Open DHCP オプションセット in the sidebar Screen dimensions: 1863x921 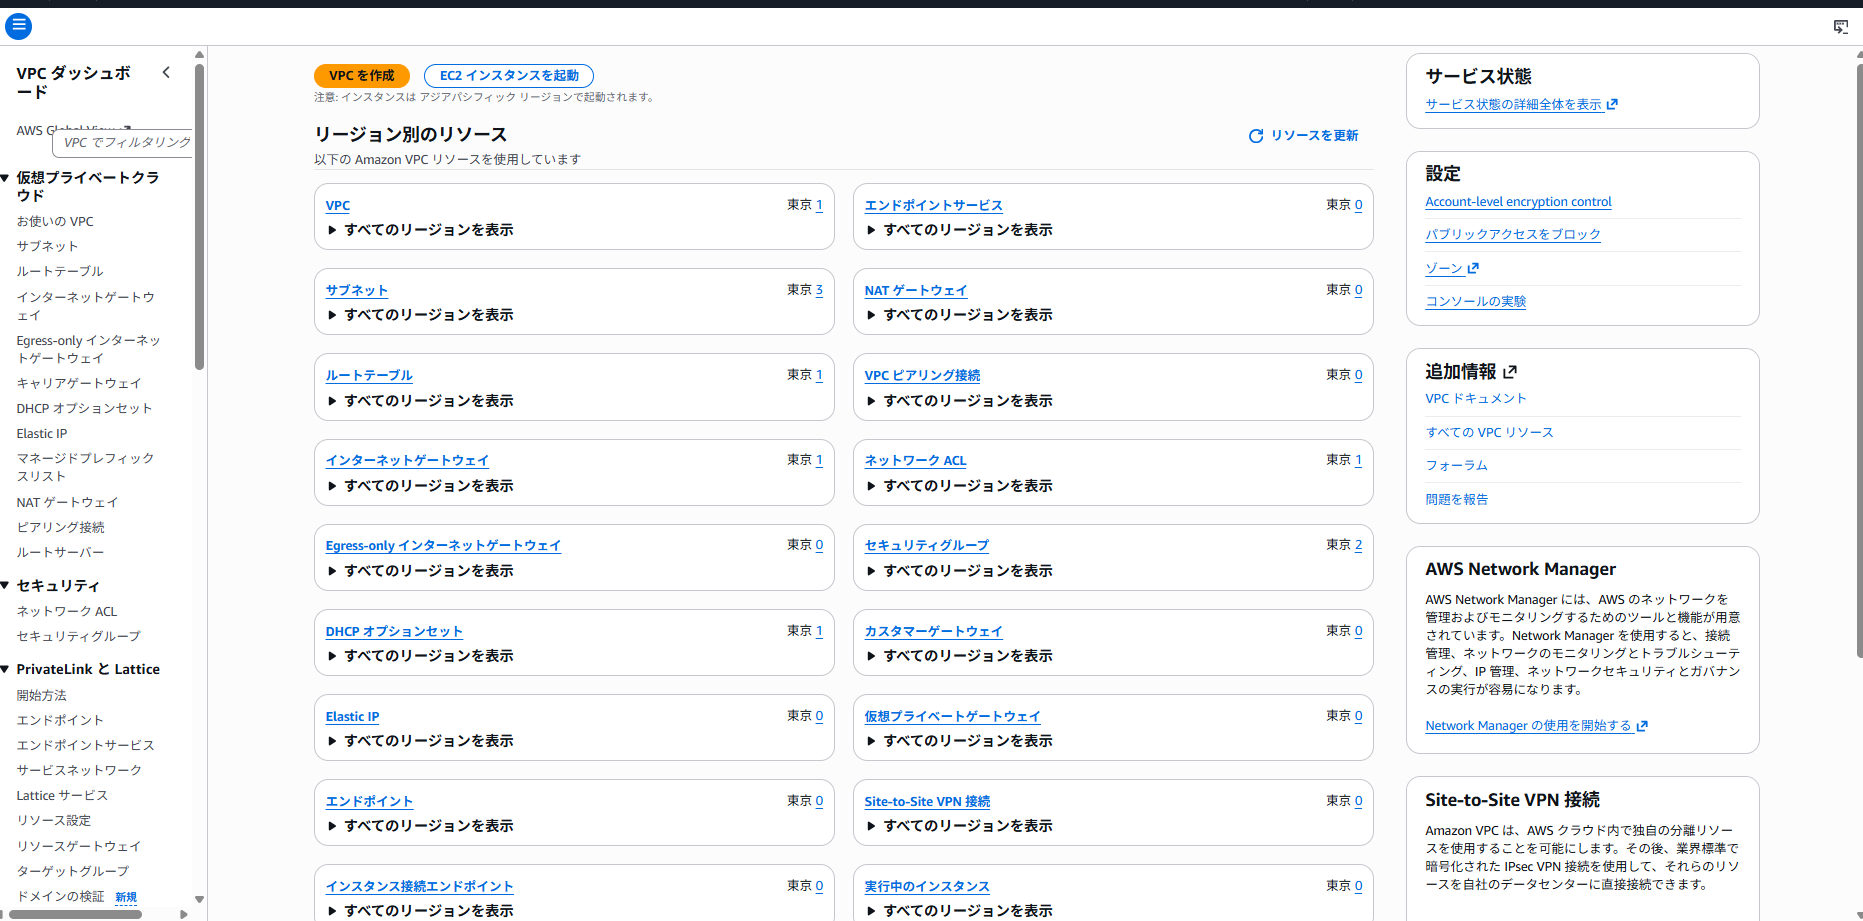pos(84,409)
